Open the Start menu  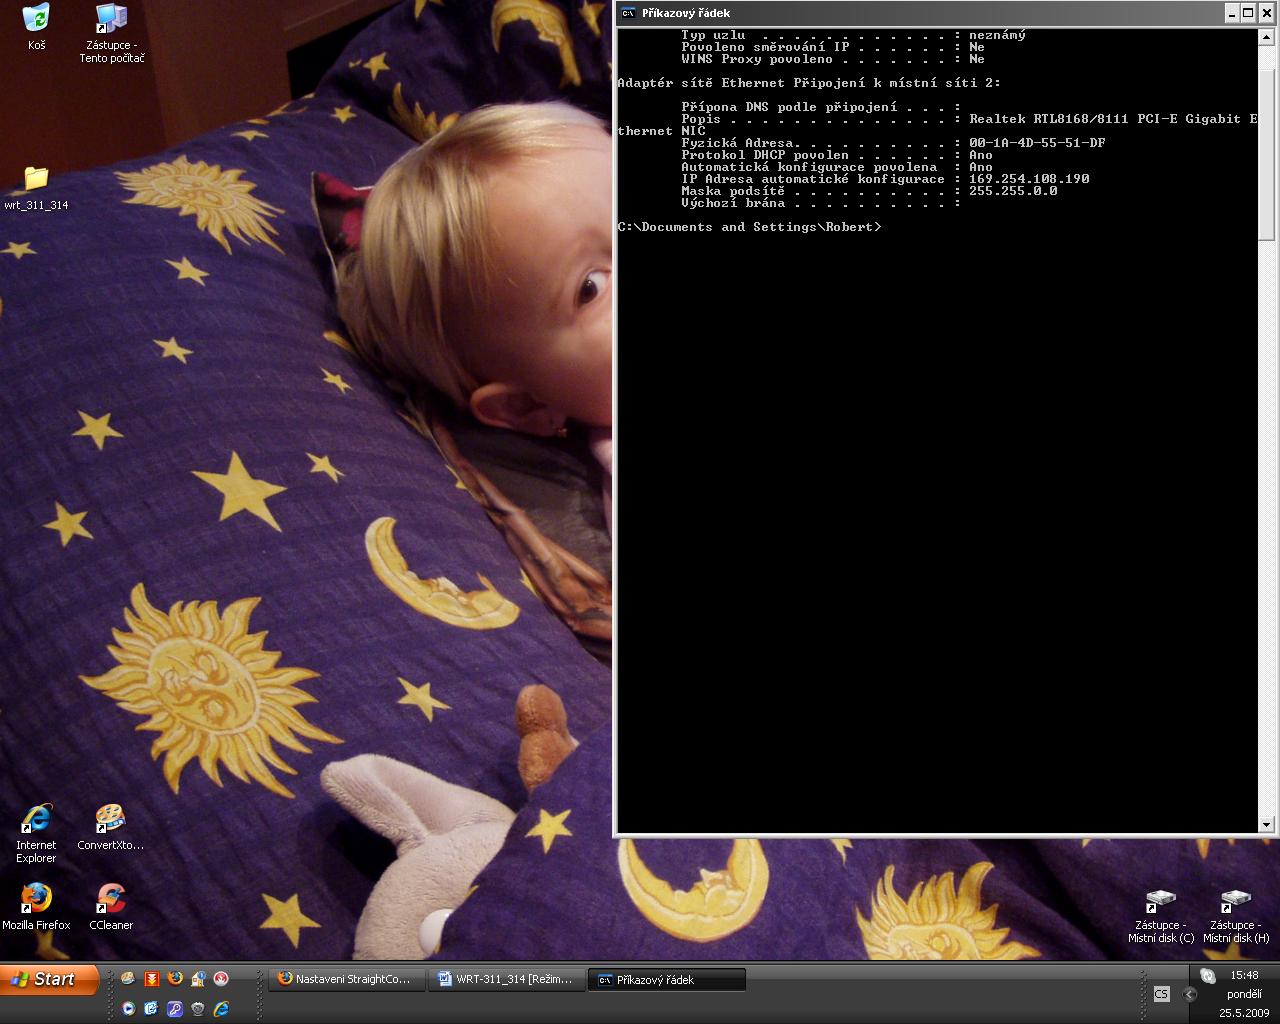[x=50, y=979]
